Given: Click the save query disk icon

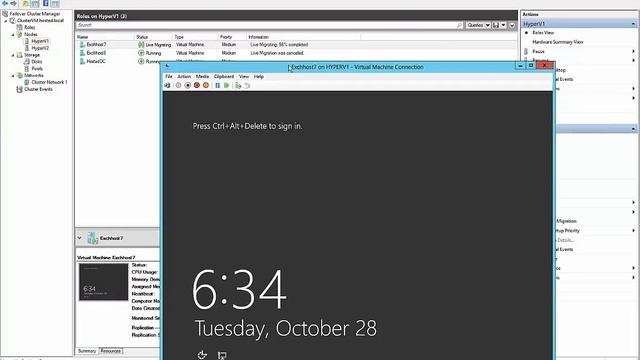Looking at the screenshot, I should [x=496, y=25].
